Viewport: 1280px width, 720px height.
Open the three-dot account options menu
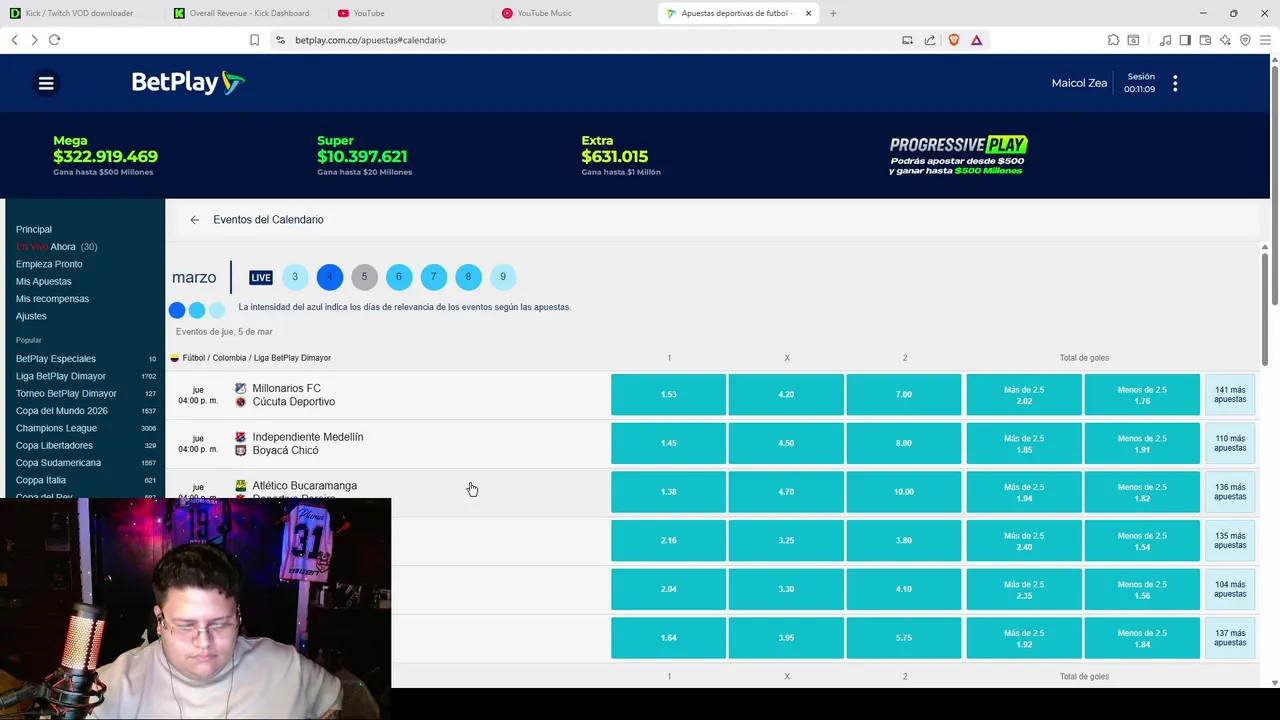coord(1175,84)
